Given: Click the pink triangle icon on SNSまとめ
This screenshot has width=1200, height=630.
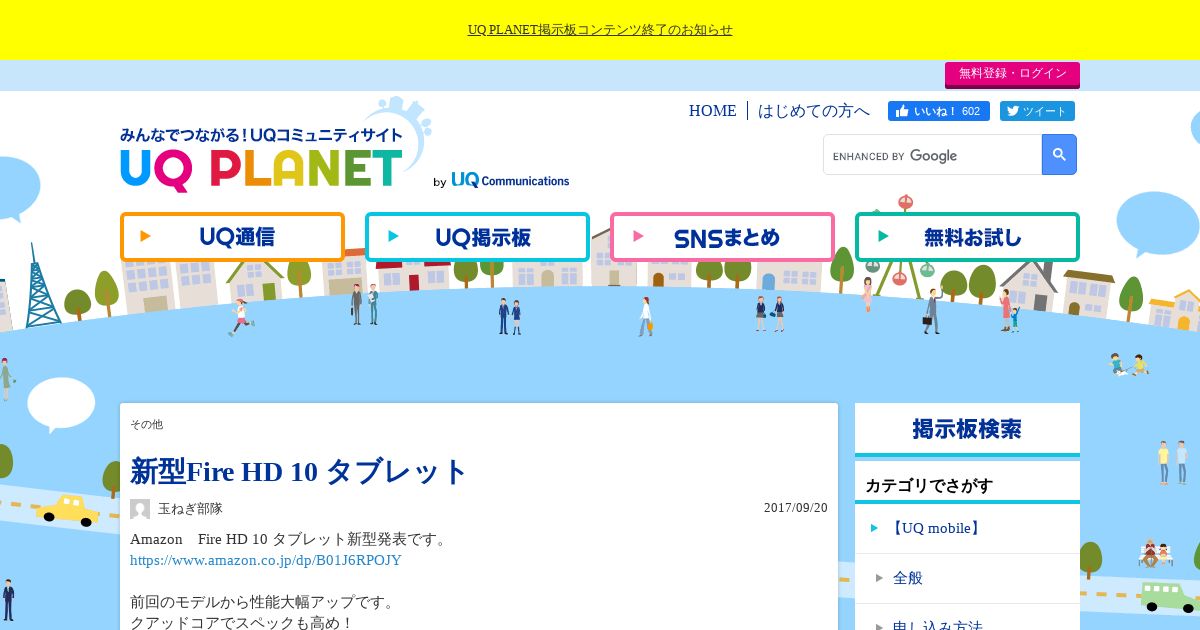Looking at the screenshot, I should pyautogui.click(x=638, y=237).
